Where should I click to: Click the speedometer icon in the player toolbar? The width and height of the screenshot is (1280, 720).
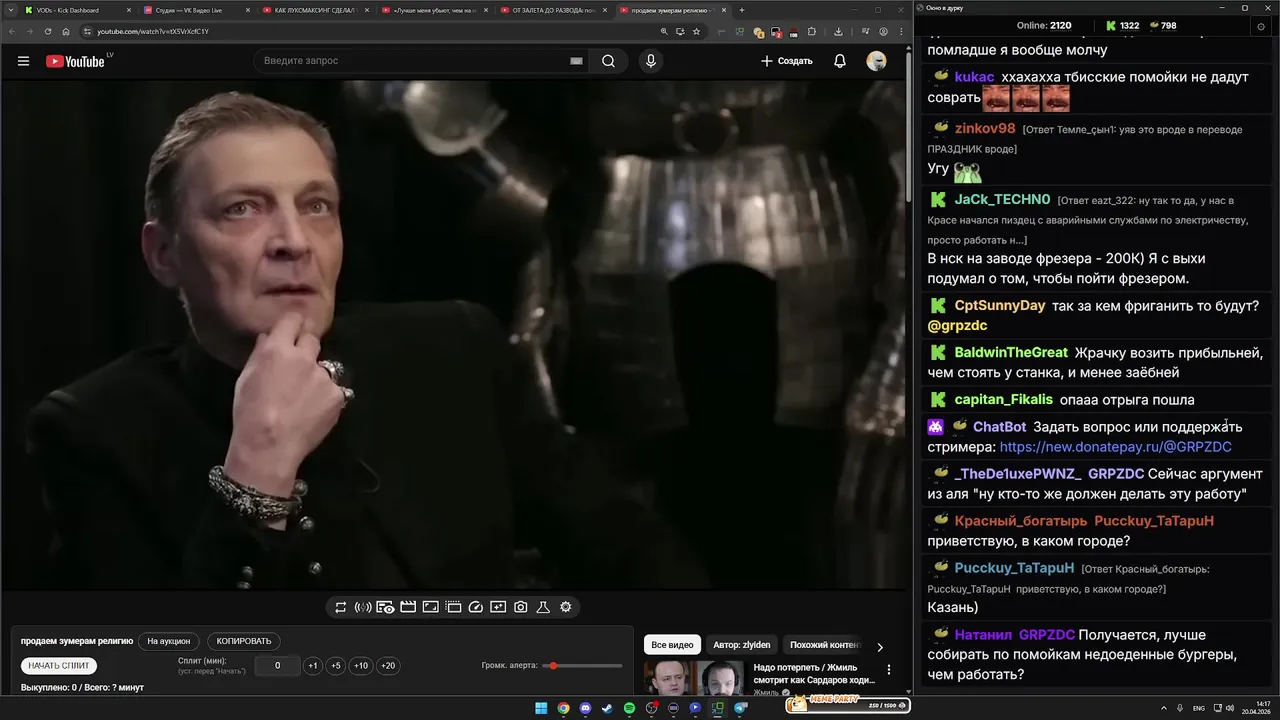click(x=476, y=607)
